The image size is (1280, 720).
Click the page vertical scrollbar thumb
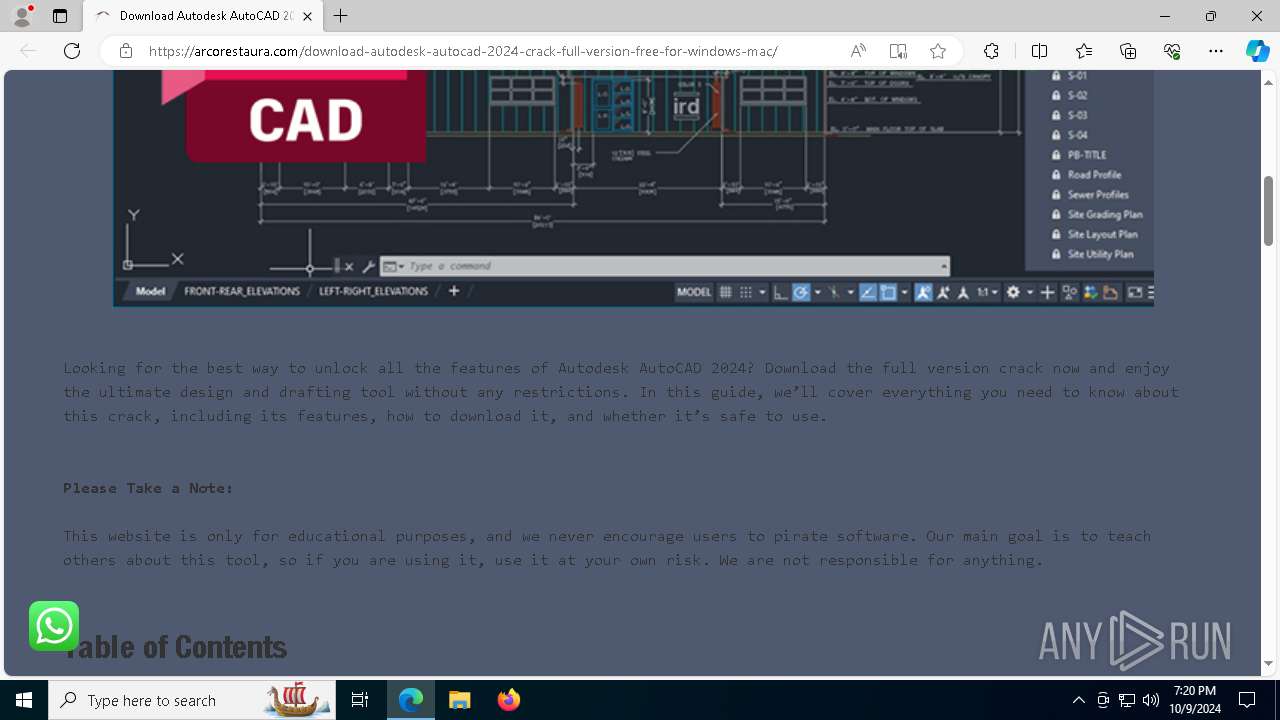pyautogui.click(x=1268, y=210)
